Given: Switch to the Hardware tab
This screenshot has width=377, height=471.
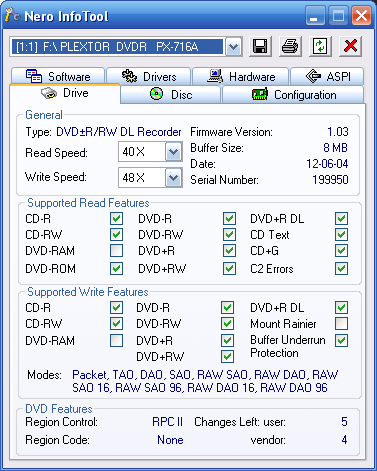Looking at the screenshot, I should [241, 76].
